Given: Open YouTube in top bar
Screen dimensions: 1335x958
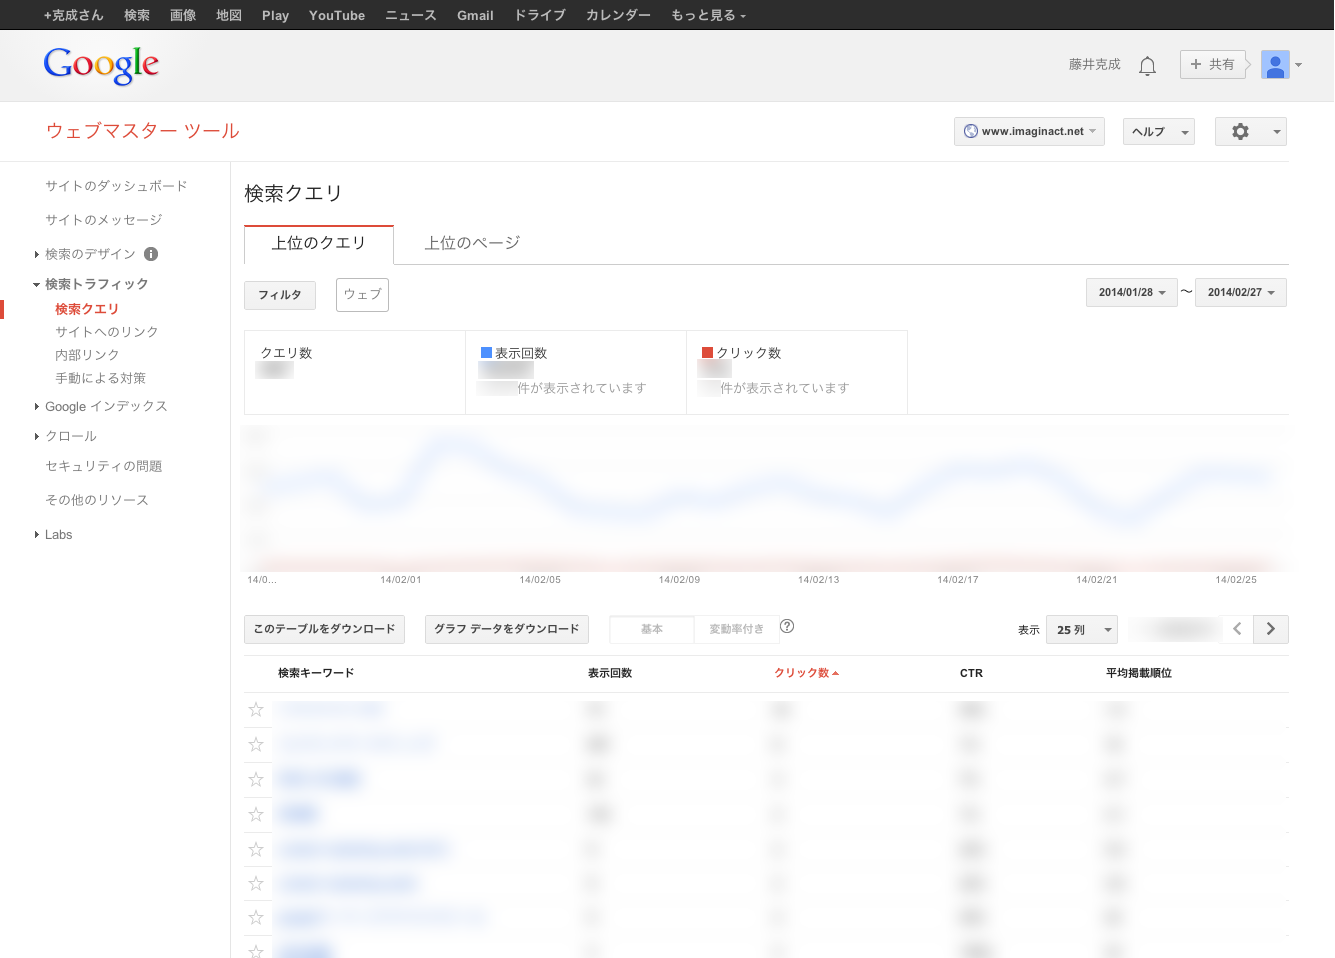Looking at the screenshot, I should [337, 15].
